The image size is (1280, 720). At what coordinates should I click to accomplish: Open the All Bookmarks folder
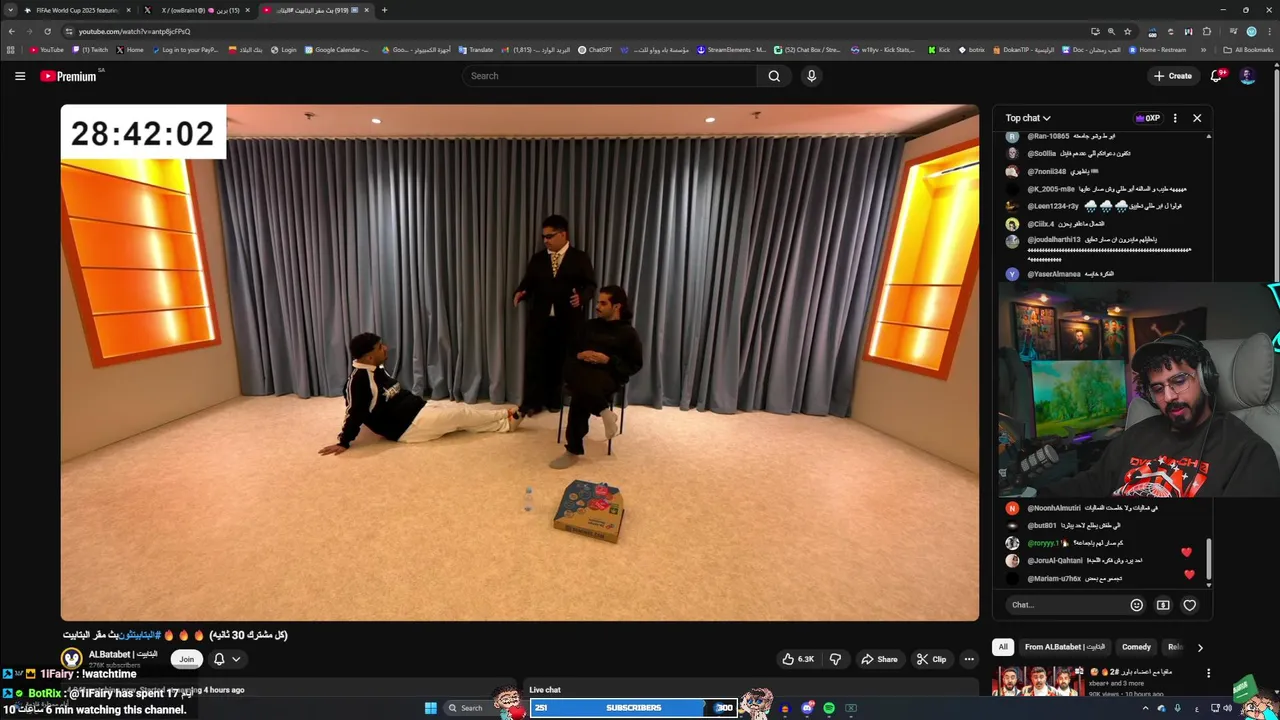click(x=1248, y=49)
